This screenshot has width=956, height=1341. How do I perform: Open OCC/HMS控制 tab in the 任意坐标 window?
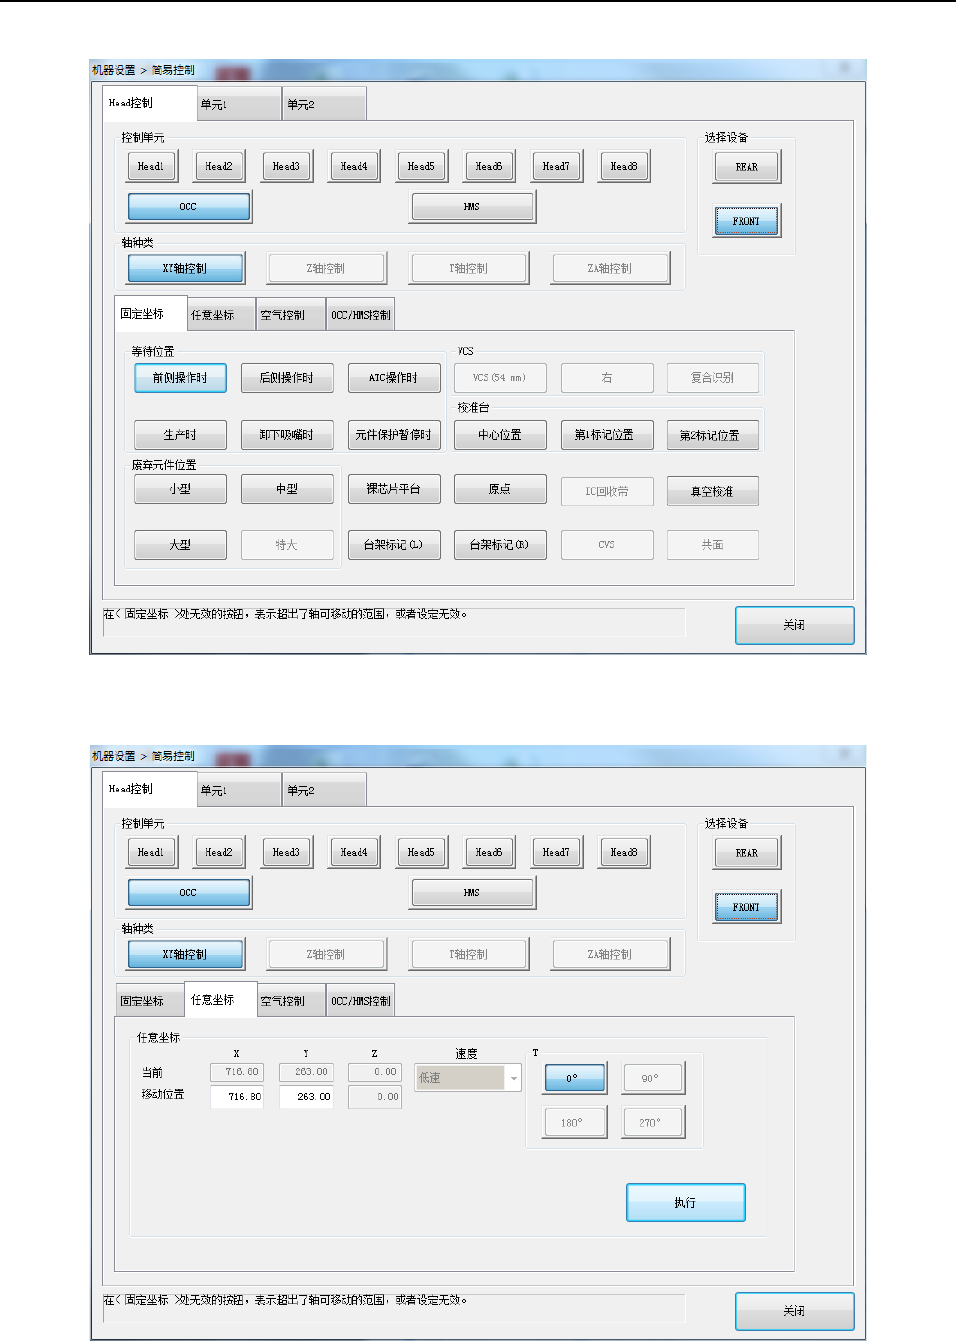coord(360,1001)
